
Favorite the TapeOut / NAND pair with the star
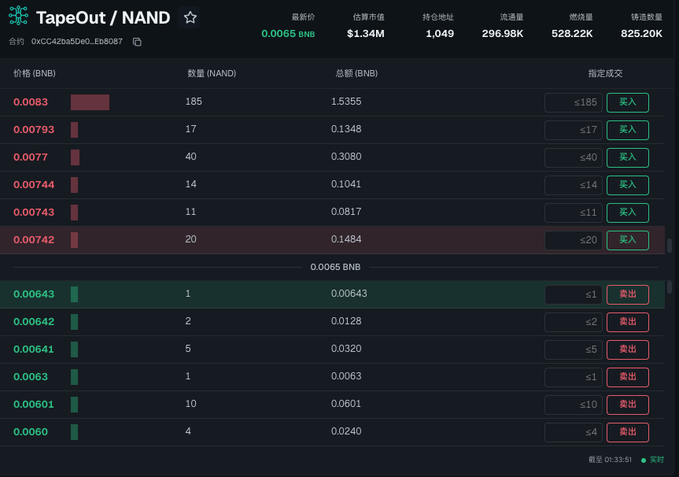190,17
